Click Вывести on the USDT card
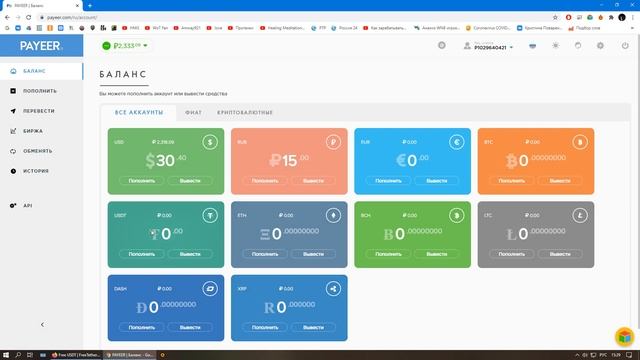 [190, 254]
